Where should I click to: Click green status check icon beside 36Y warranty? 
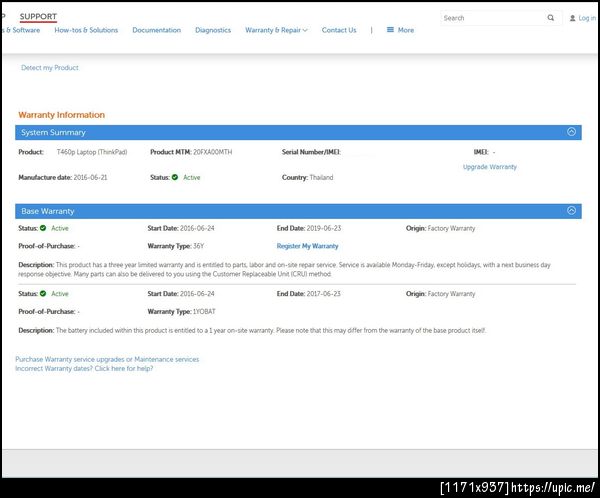tap(43, 228)
